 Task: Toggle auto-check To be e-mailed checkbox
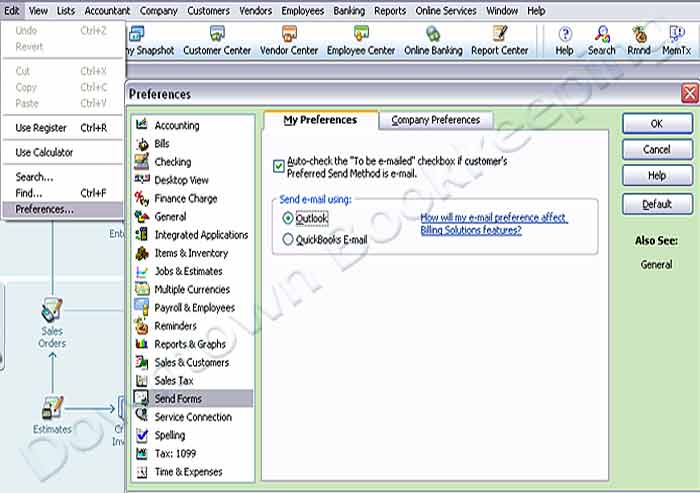point(279,167)
